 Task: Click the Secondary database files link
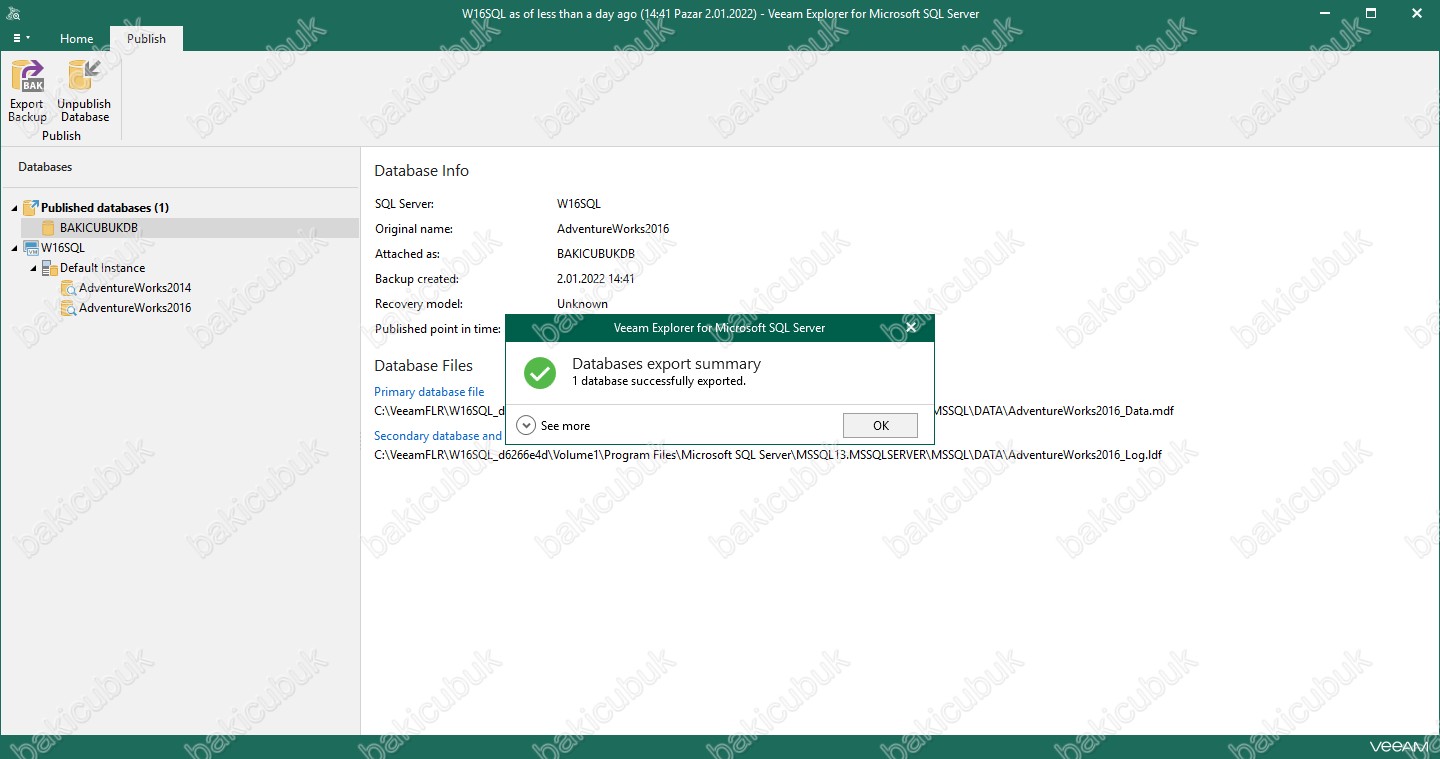(x=438, y=436)
